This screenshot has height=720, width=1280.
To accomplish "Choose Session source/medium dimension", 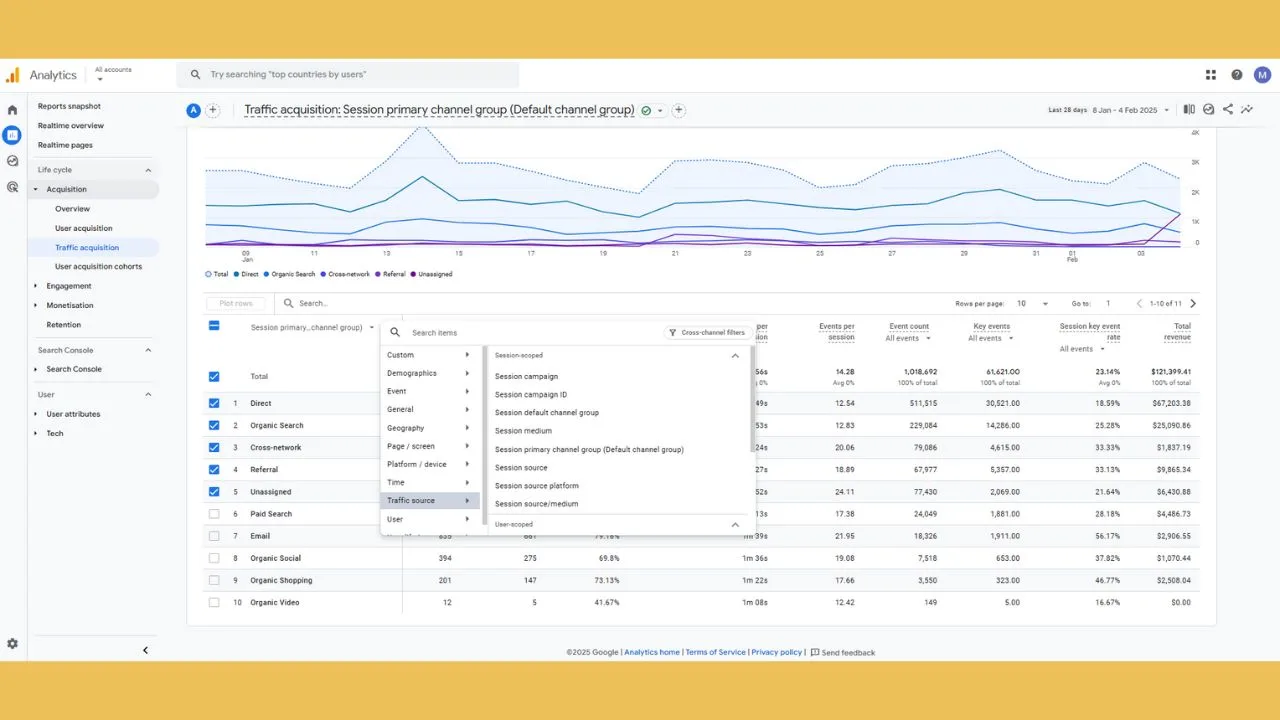I will (536, 504).
